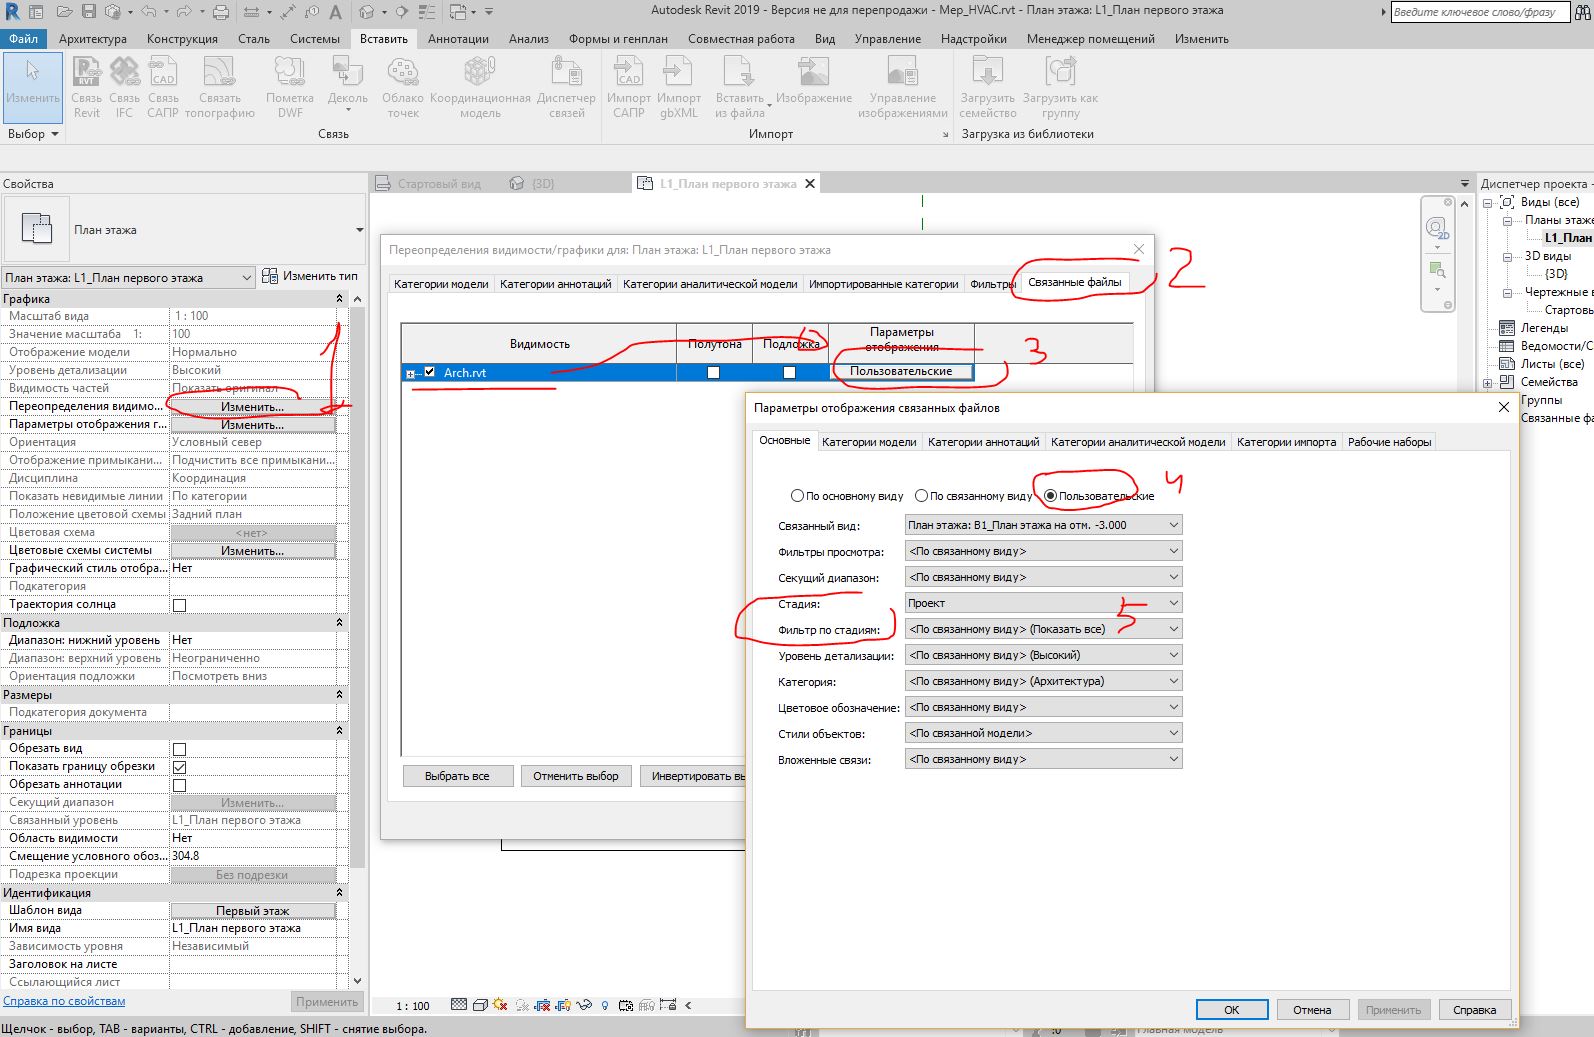Click the Облако точек point cloud icon
The width and height of the screenshot is (1594, 1037).
pyautogui.click(x=403, y=73)
